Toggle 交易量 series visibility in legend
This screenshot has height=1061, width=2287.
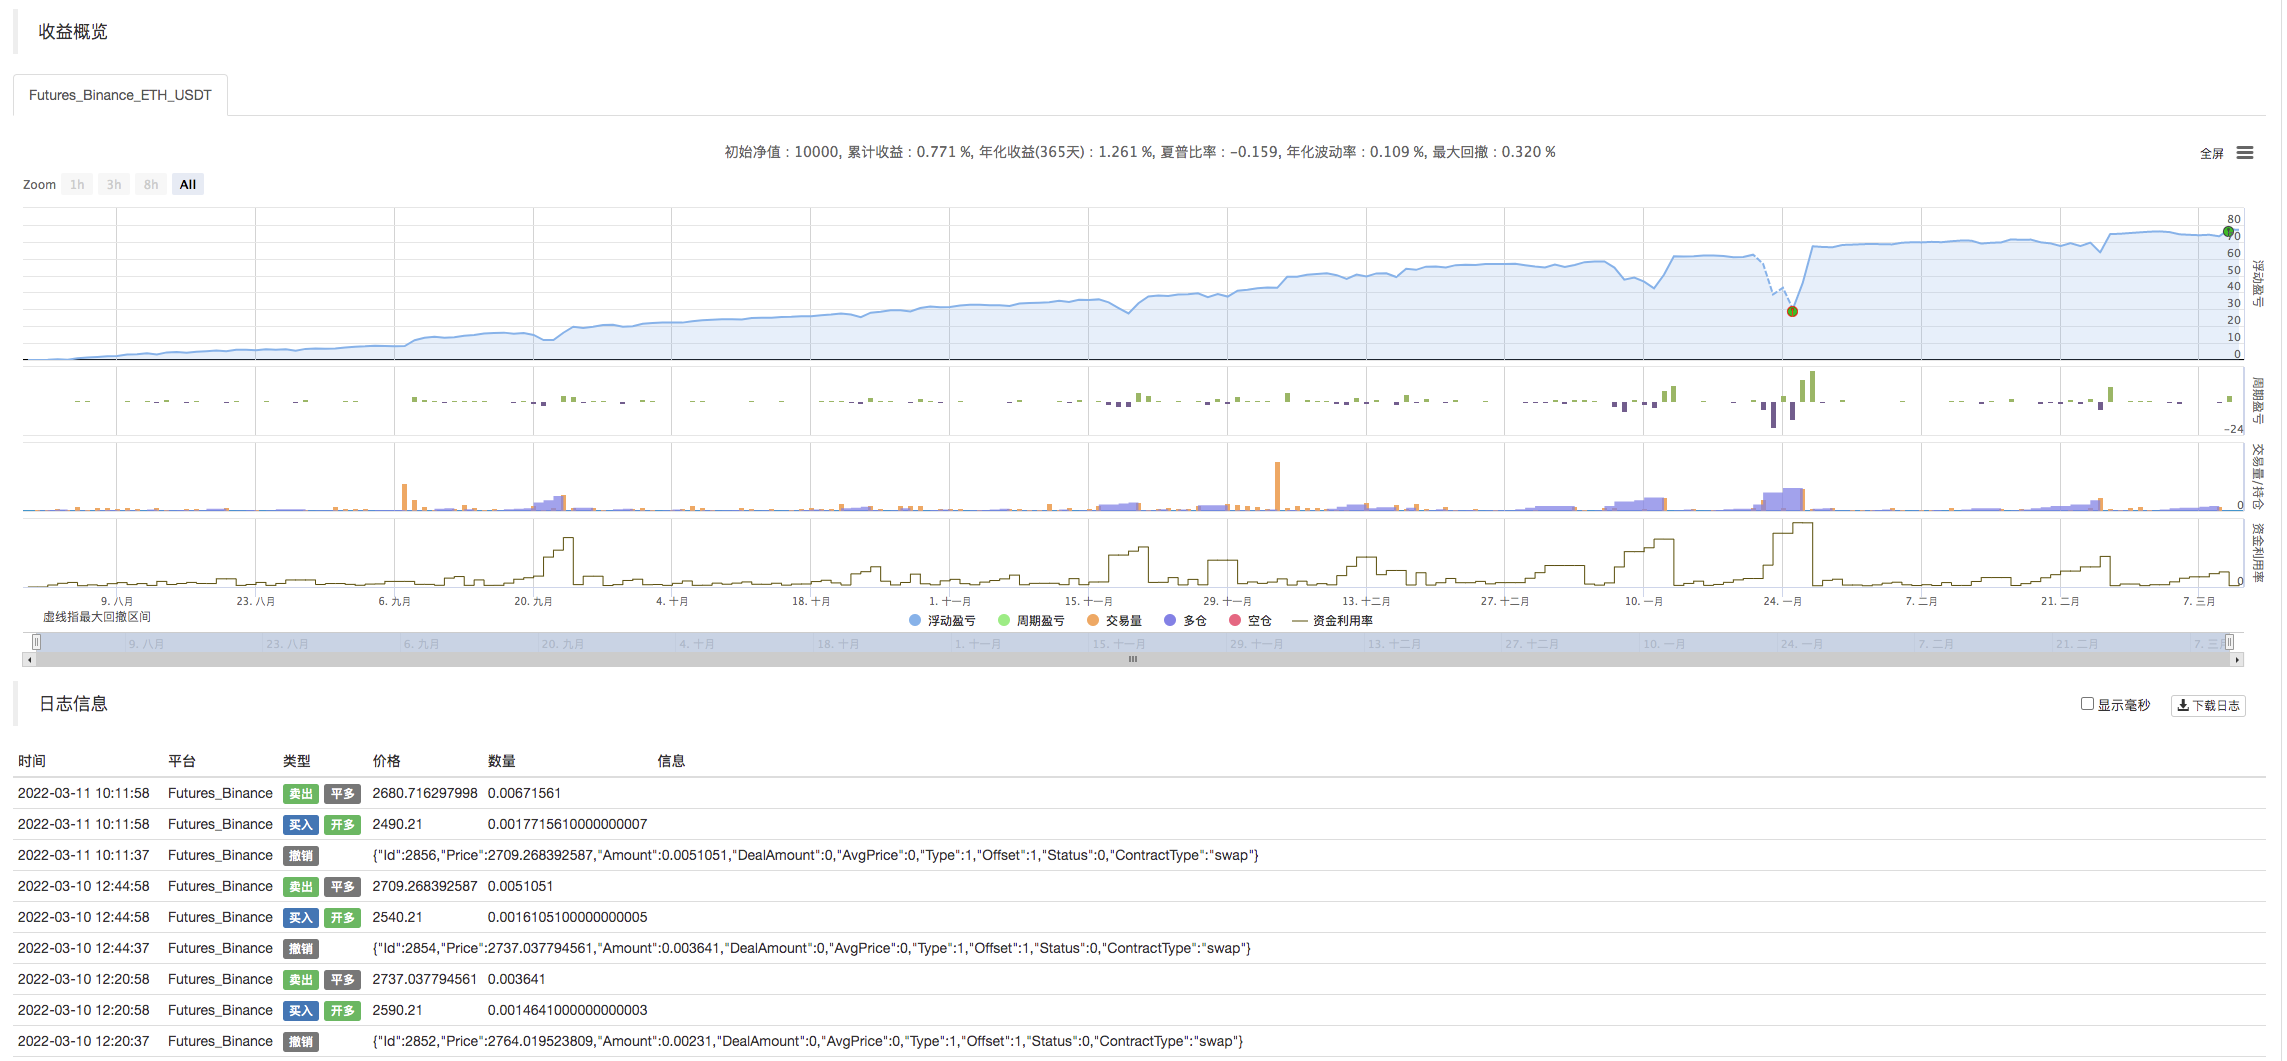tap(1114, 621)
